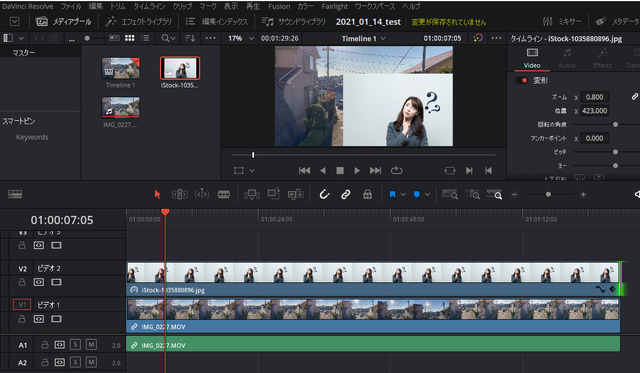Open the ミキサー panel
The width and height of the screenshot is (640, 373).
click(x=562, y=22)
